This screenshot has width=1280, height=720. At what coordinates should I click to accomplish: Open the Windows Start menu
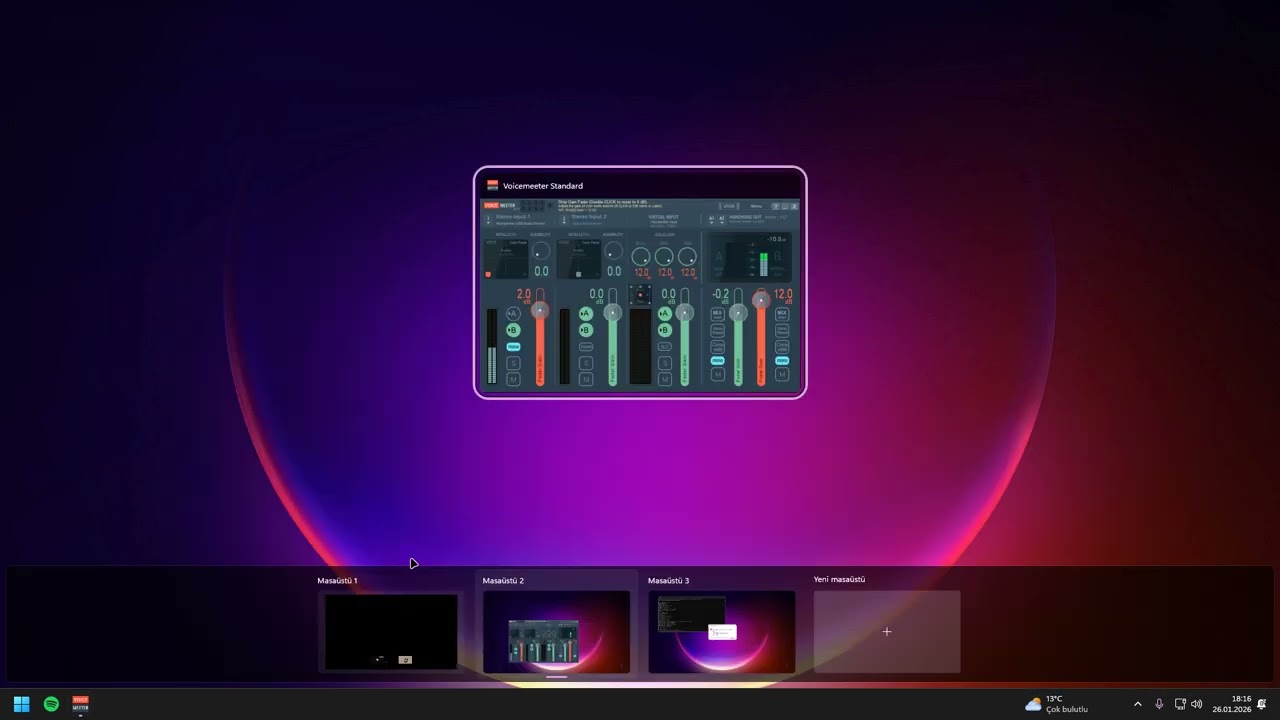coord(21,704)
